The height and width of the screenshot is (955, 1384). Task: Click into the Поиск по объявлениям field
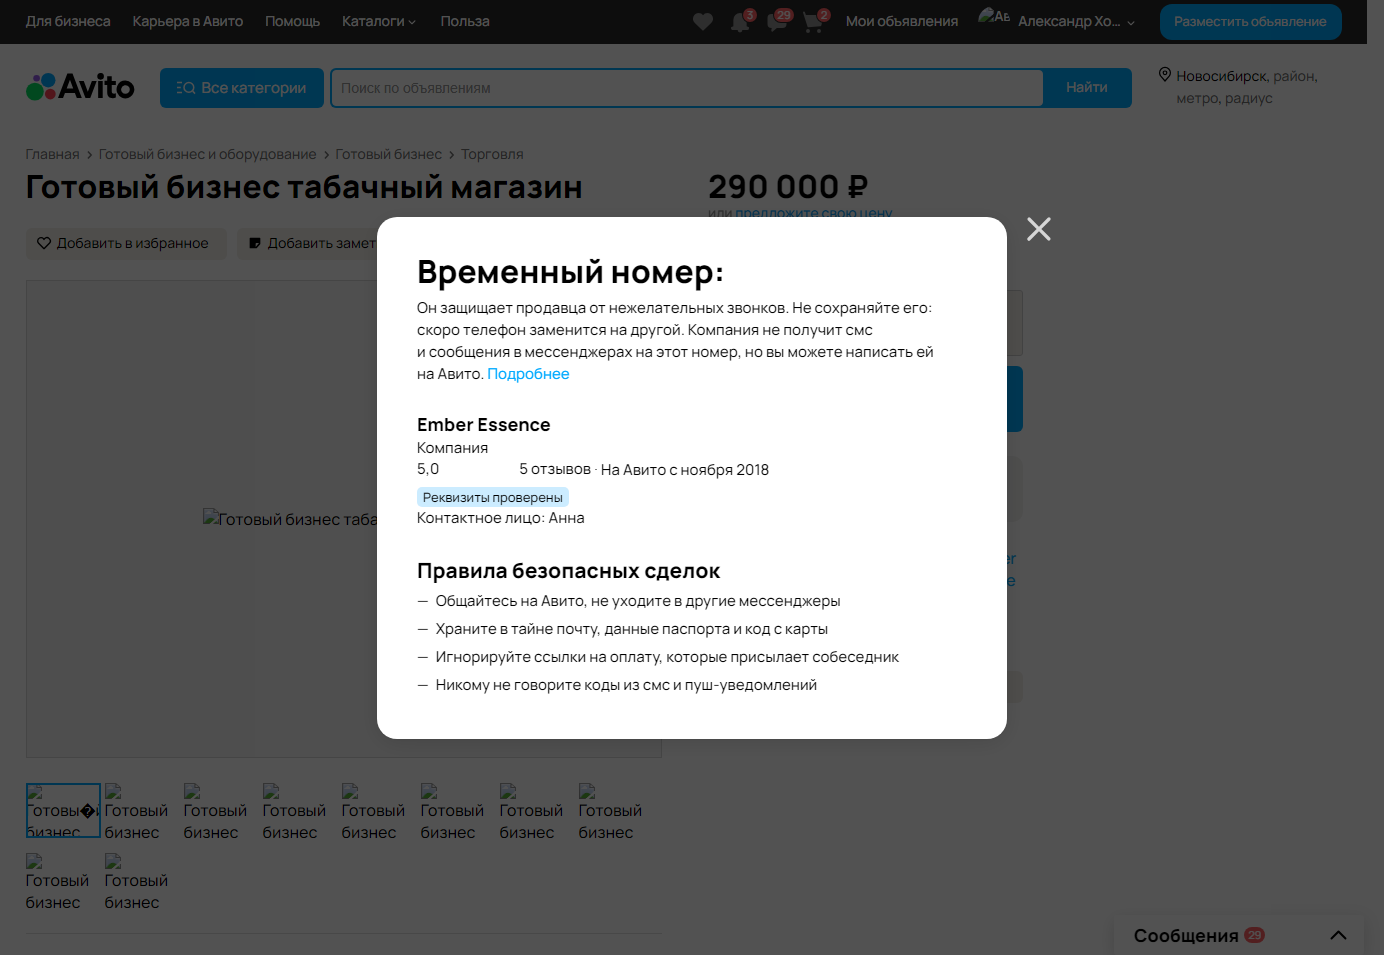687,88
